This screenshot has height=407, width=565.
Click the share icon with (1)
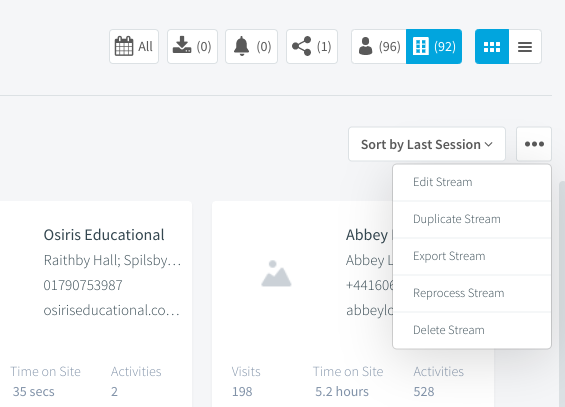pyautogui.click(x=312, y=46)
